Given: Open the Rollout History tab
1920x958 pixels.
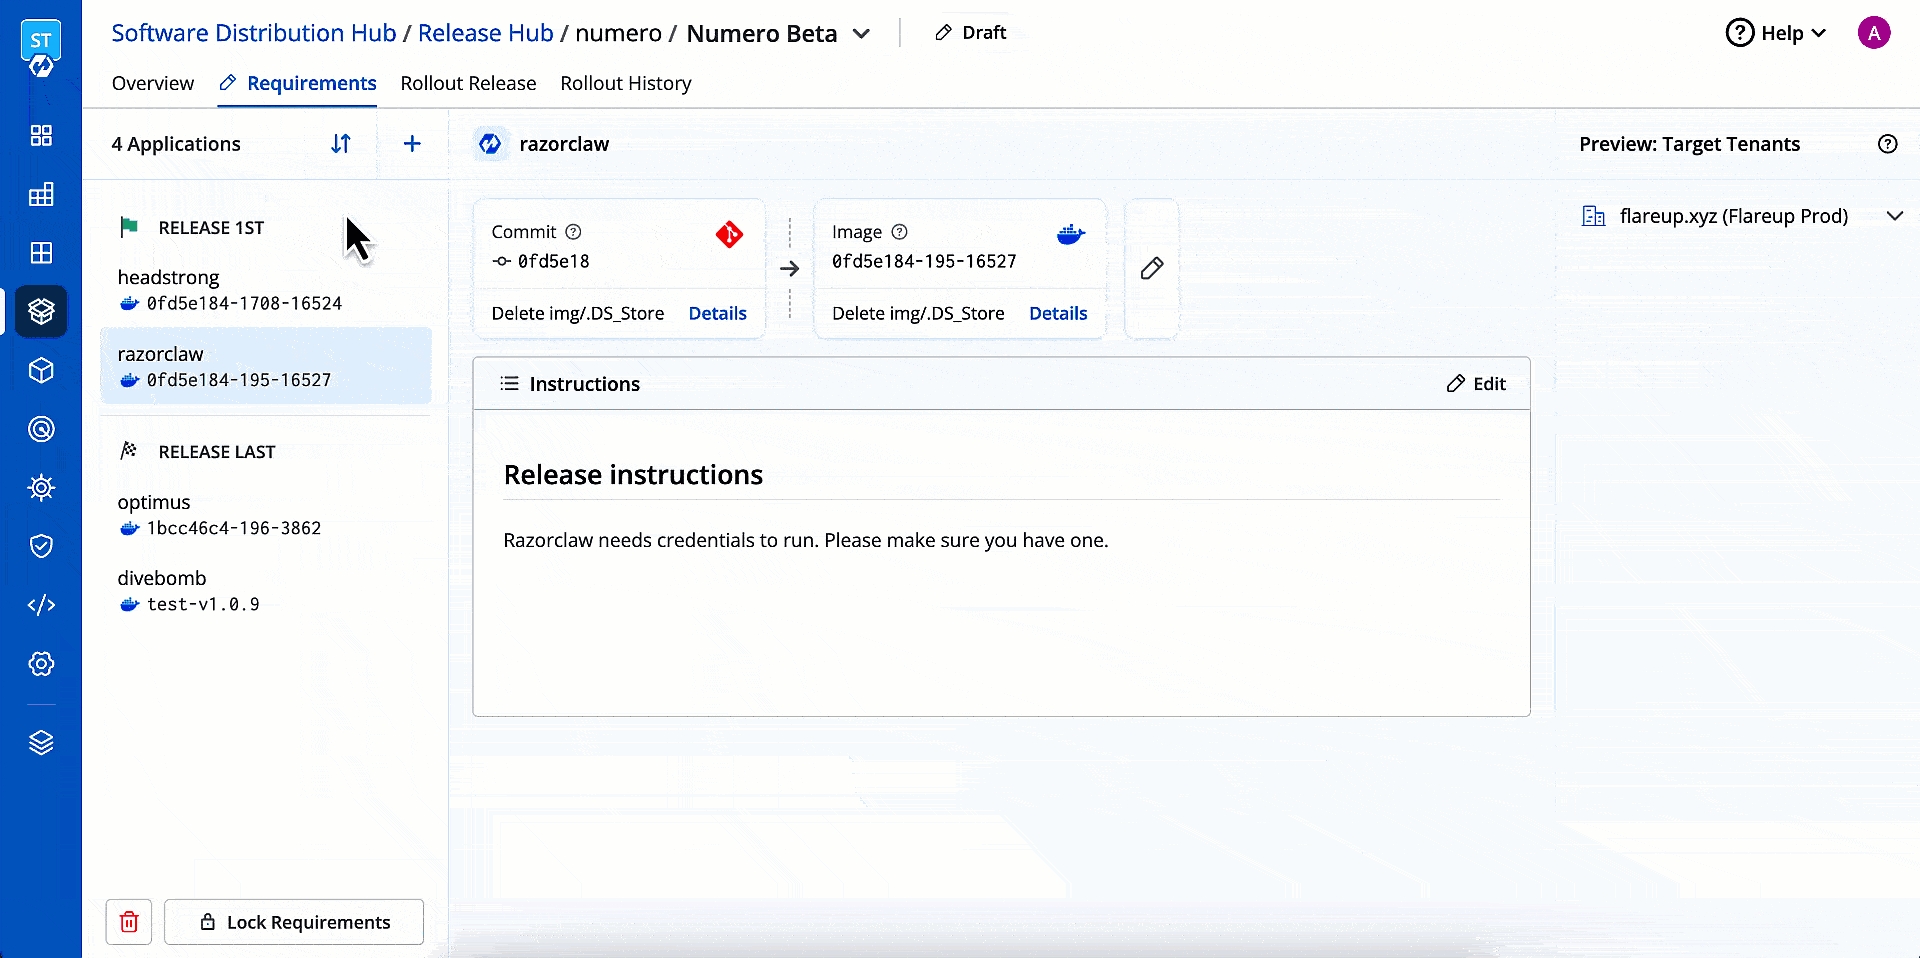Looking at the screenshot, I should (x=625, y=83).
